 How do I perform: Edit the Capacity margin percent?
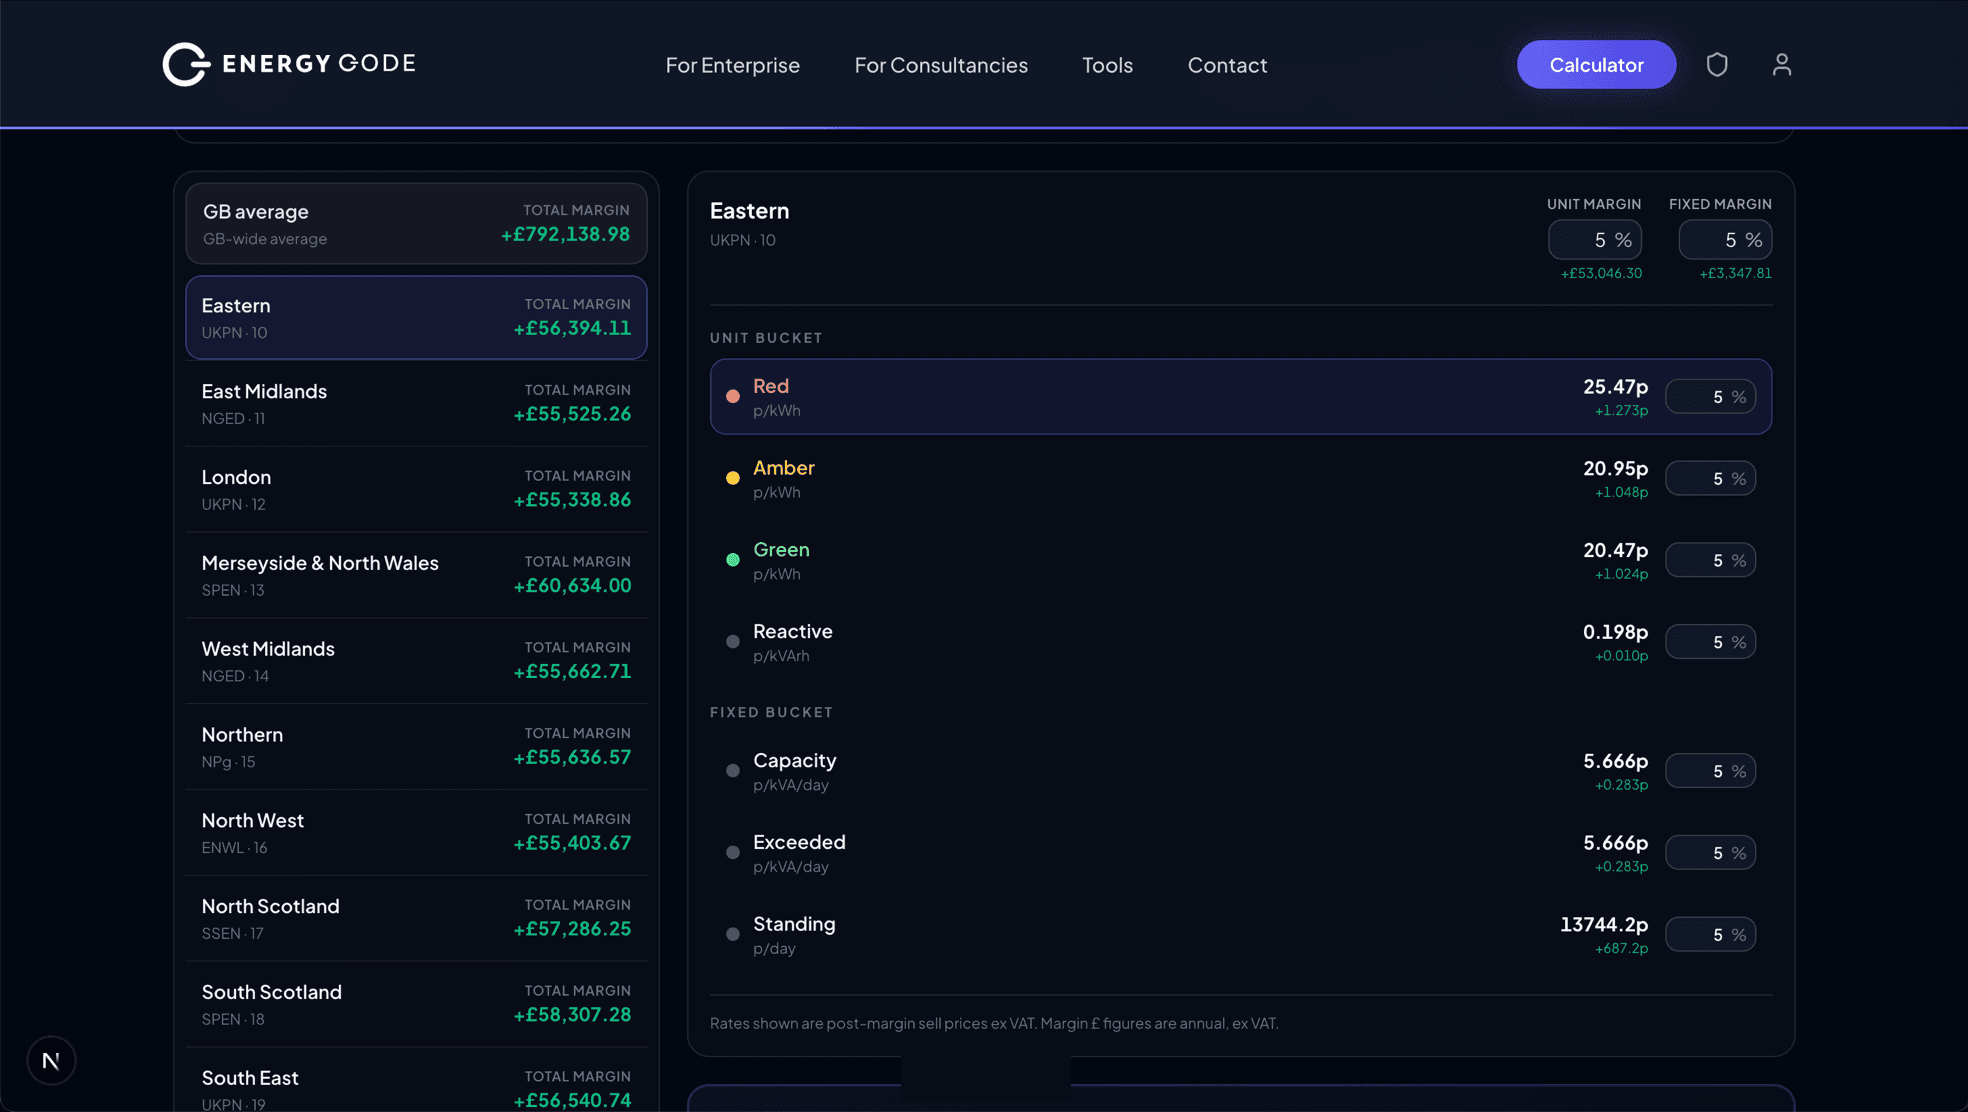point(1710,771)
